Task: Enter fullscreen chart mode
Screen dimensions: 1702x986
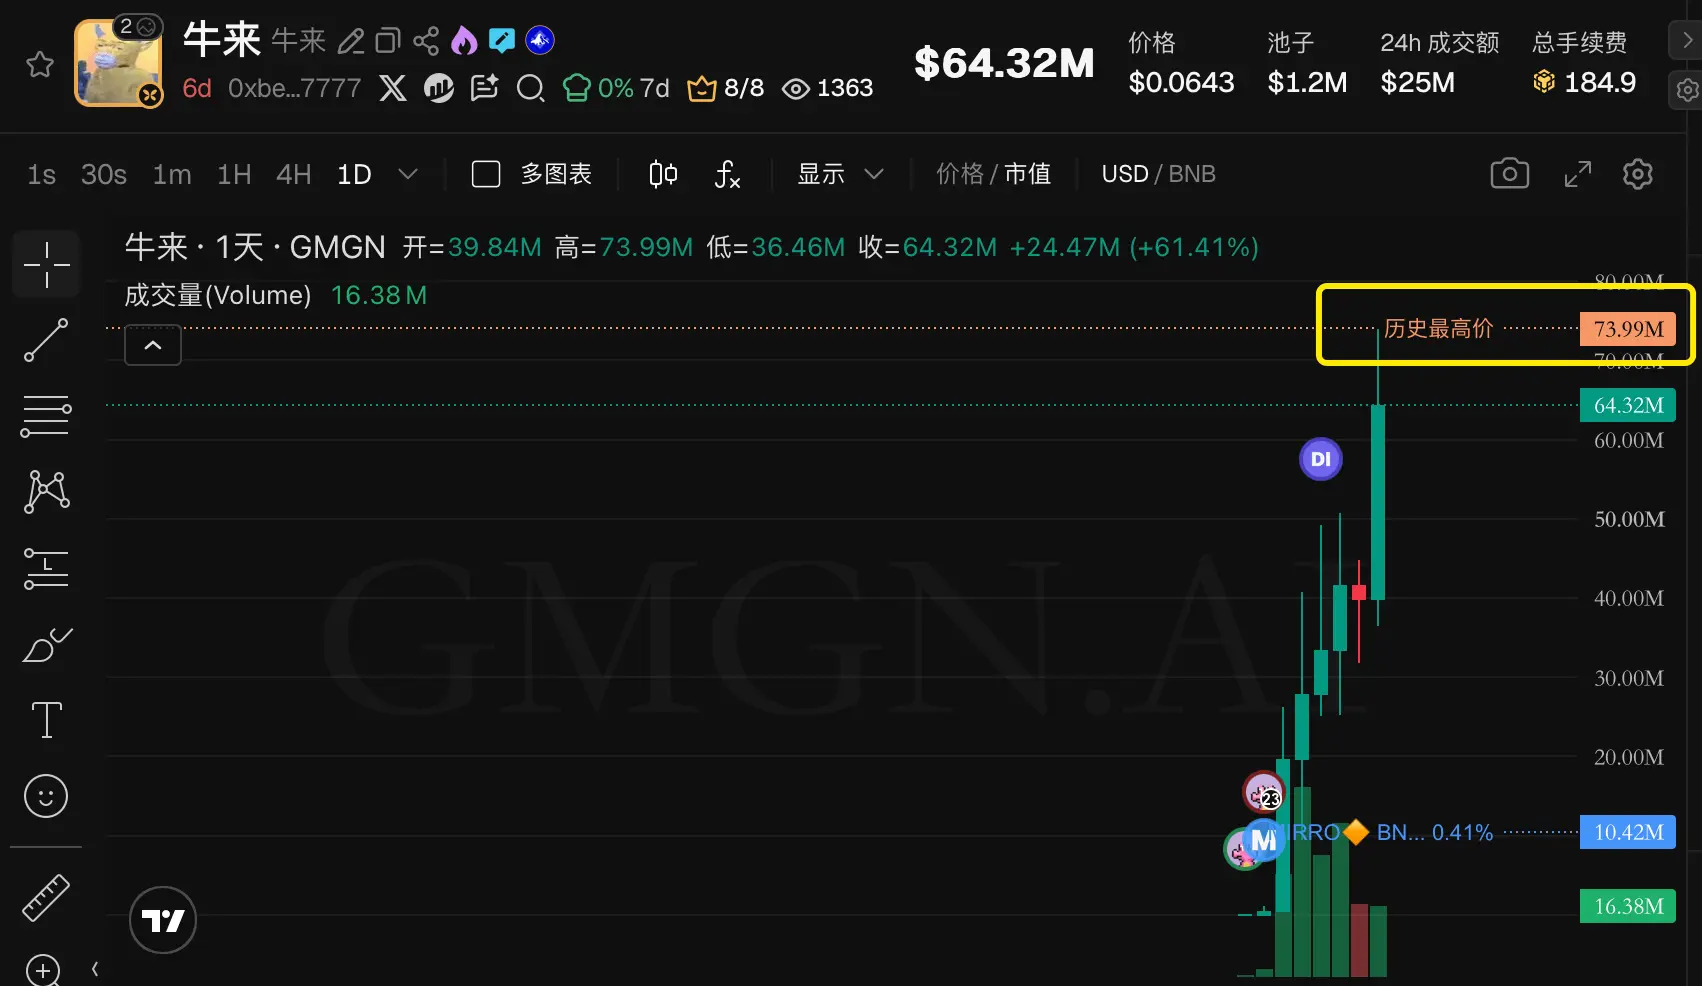Action: [1578, 174]
